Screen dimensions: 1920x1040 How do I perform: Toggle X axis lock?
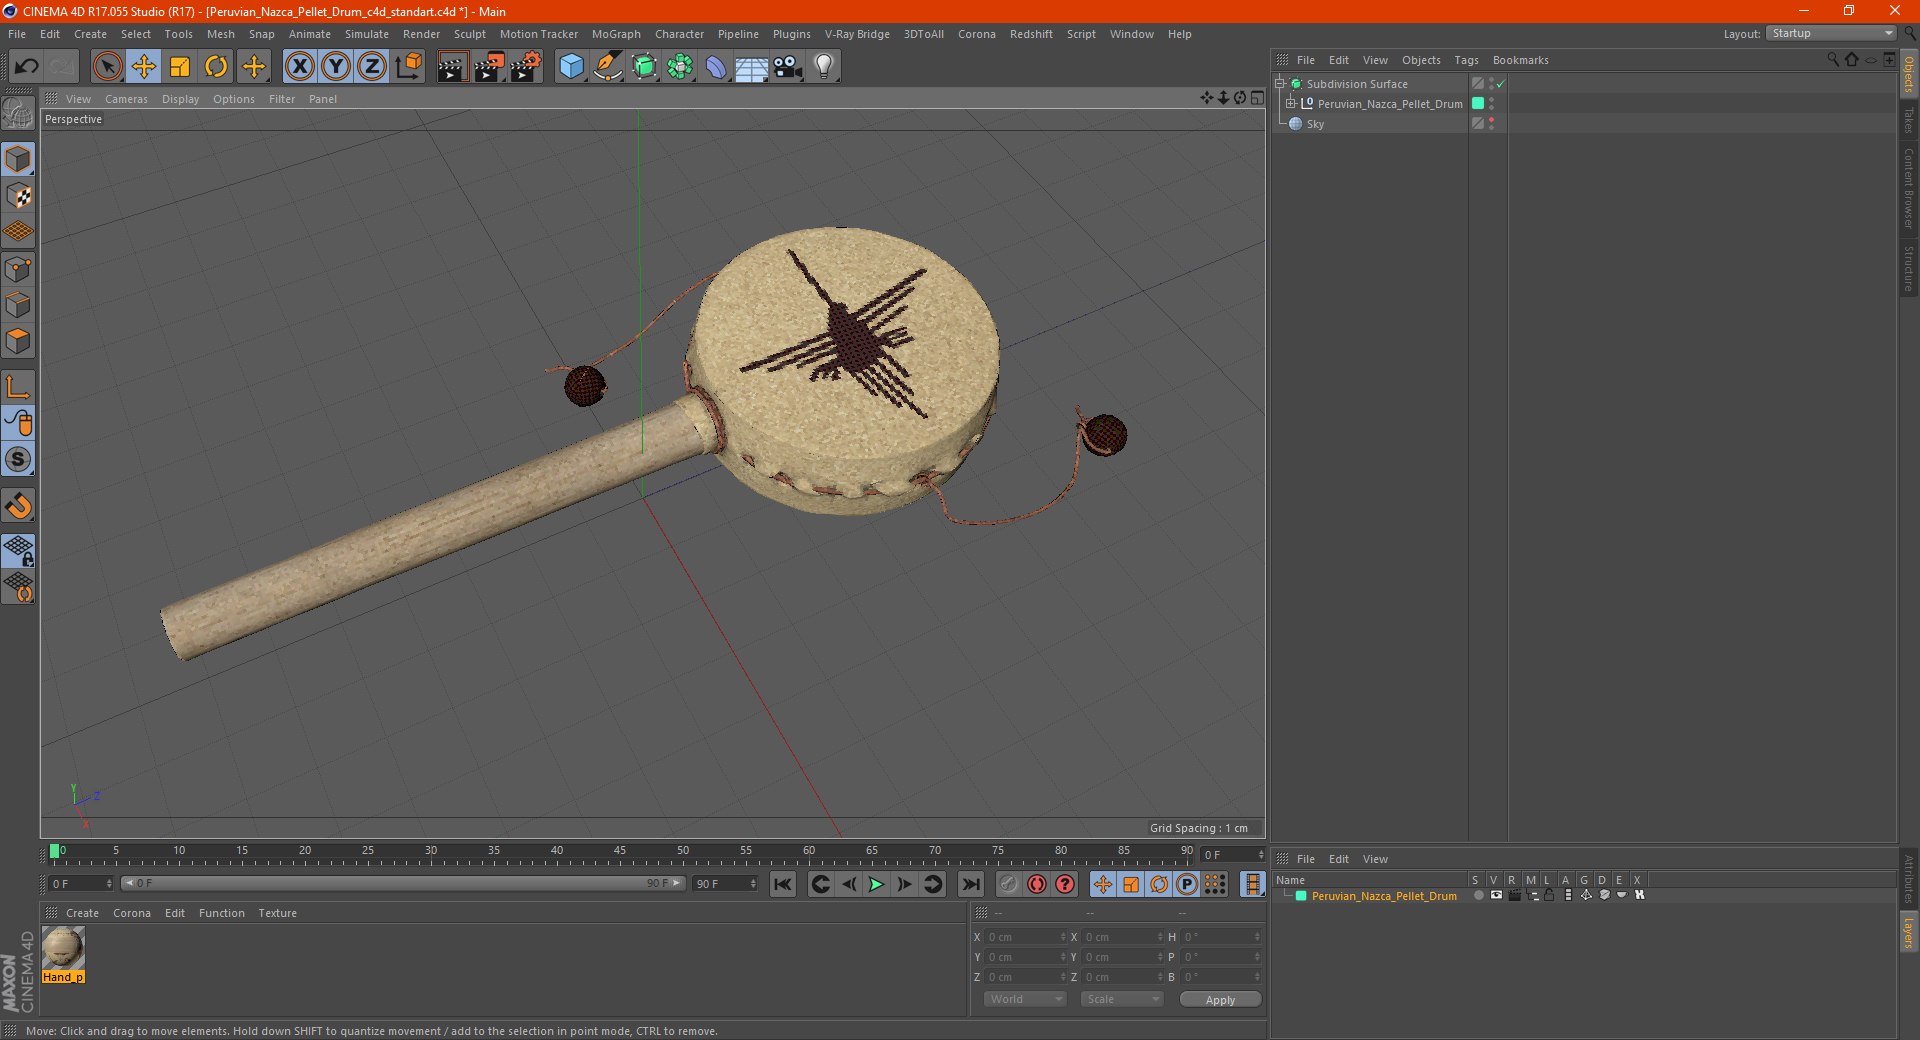point(299,67)
